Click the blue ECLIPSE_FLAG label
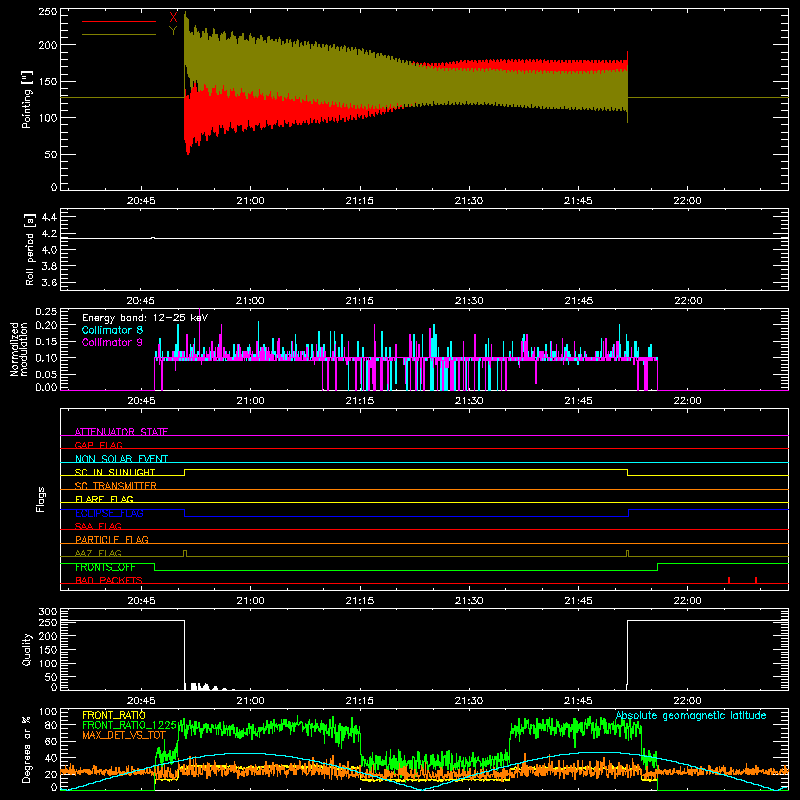The image size is (800, 800). [x=109, y=513]
